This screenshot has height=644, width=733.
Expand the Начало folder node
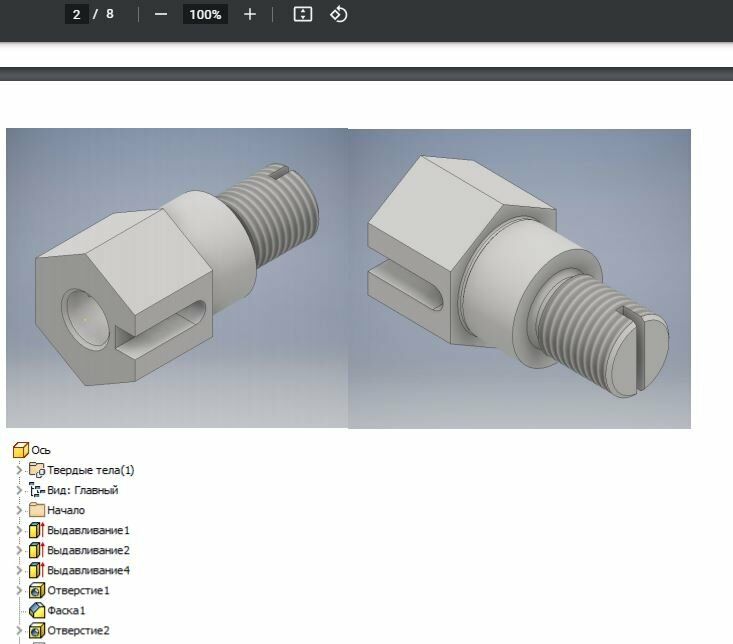click(x=19, y=510)
